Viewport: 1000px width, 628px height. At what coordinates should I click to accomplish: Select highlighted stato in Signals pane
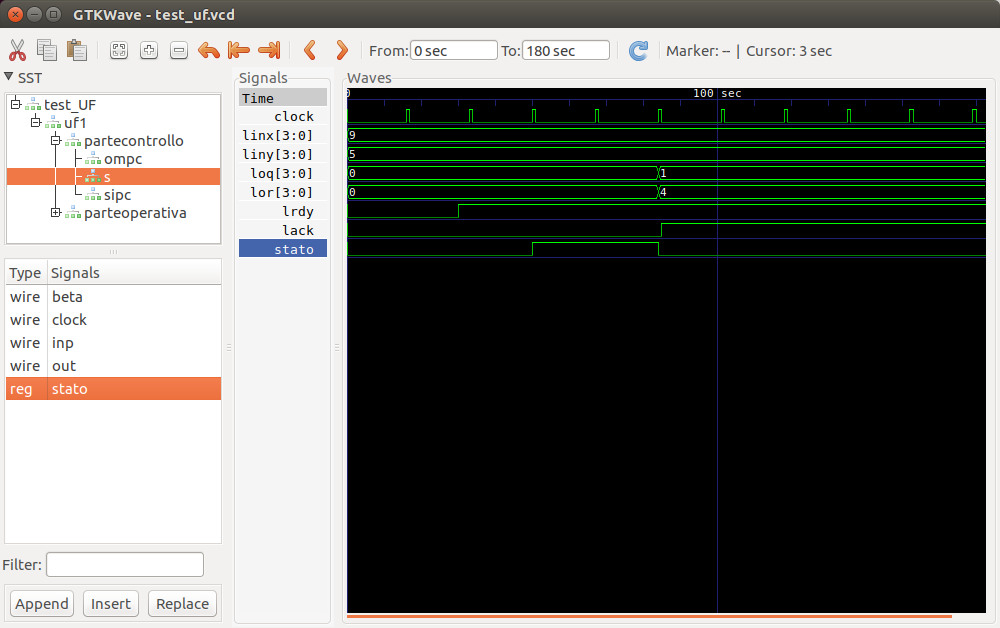(283, 249)
